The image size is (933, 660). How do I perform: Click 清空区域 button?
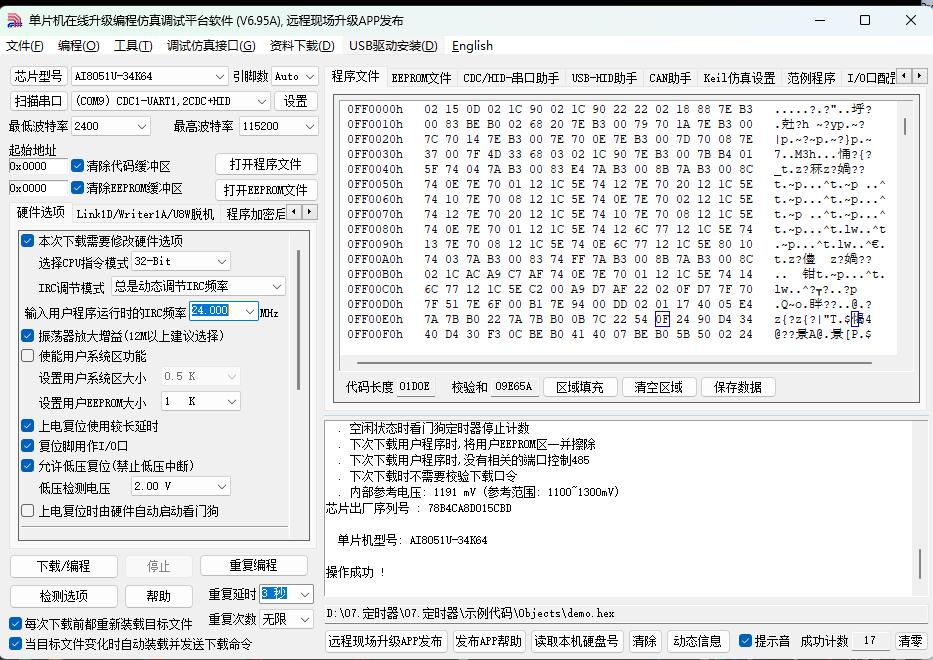(659, 387)
